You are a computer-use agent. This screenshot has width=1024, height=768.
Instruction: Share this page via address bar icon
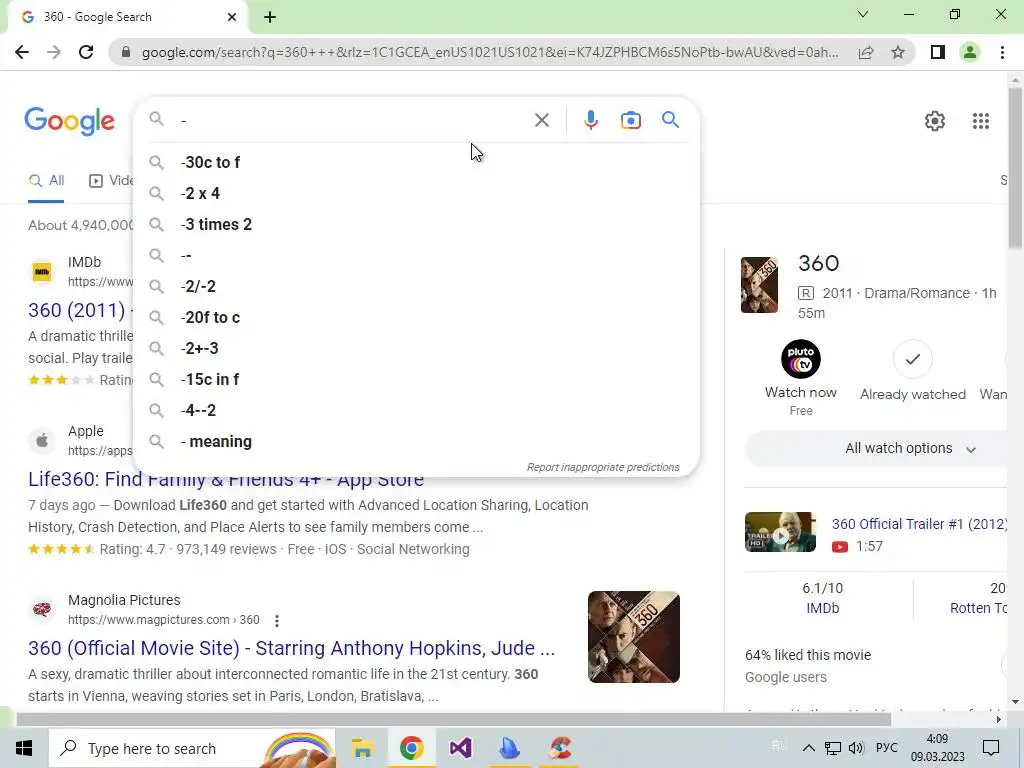[x=866, y=52]
